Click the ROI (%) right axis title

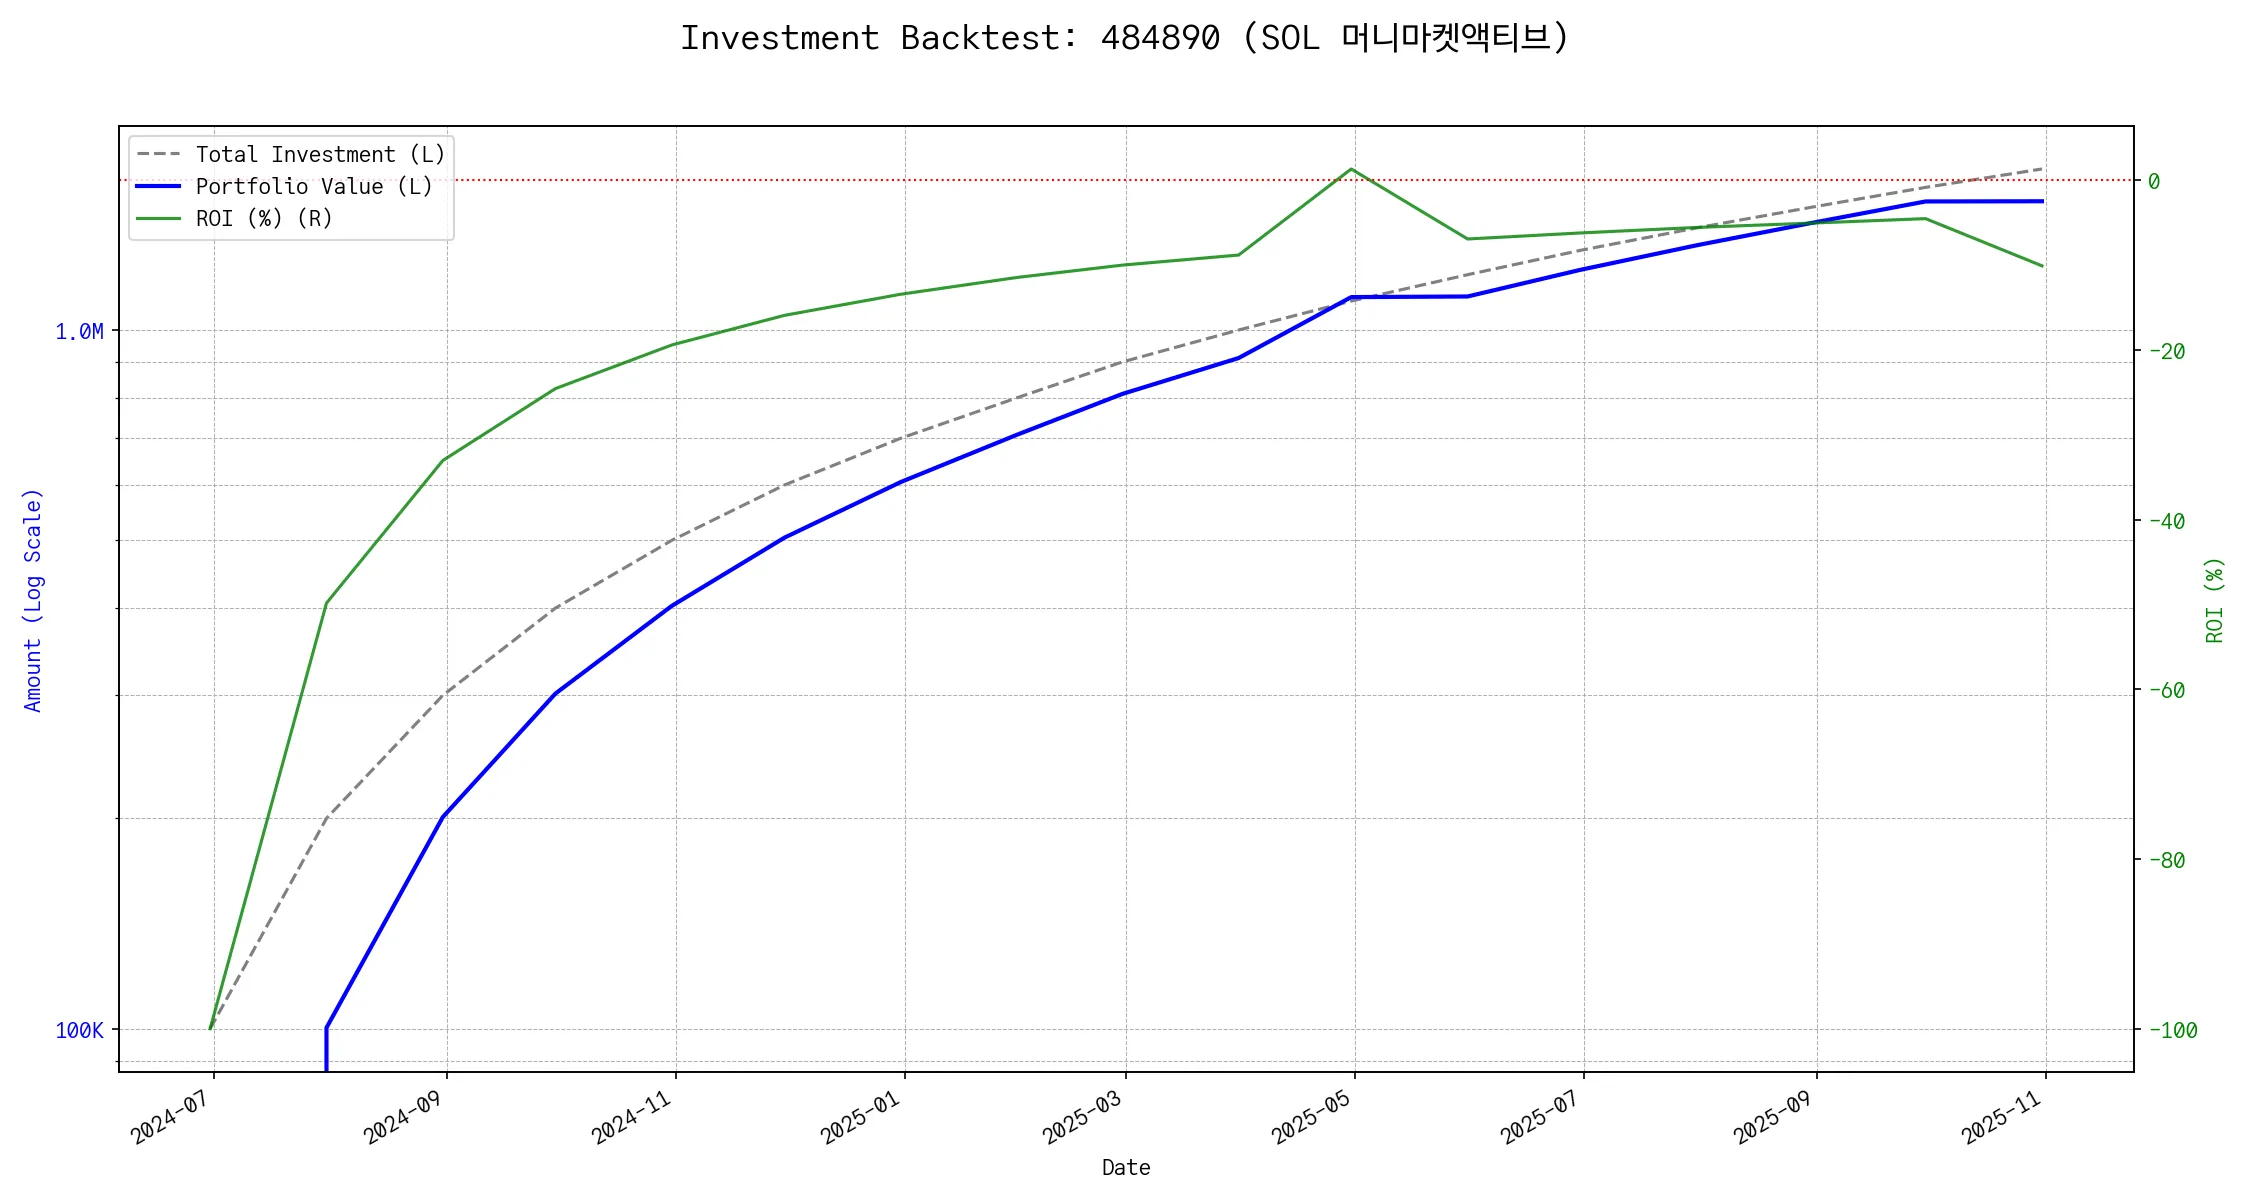tap(2214, 600)
